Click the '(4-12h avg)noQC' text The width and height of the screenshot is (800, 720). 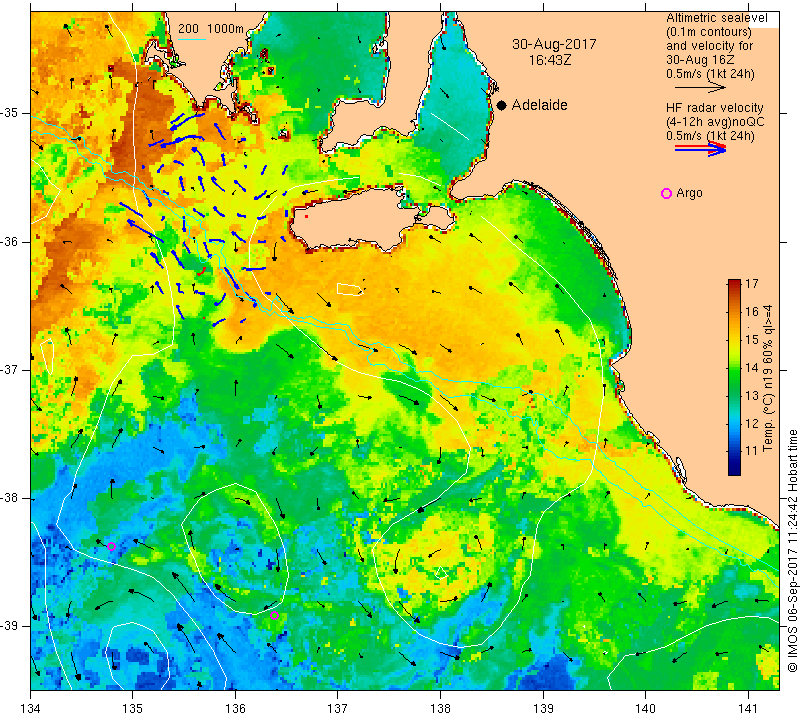click(x=715, y=122)
